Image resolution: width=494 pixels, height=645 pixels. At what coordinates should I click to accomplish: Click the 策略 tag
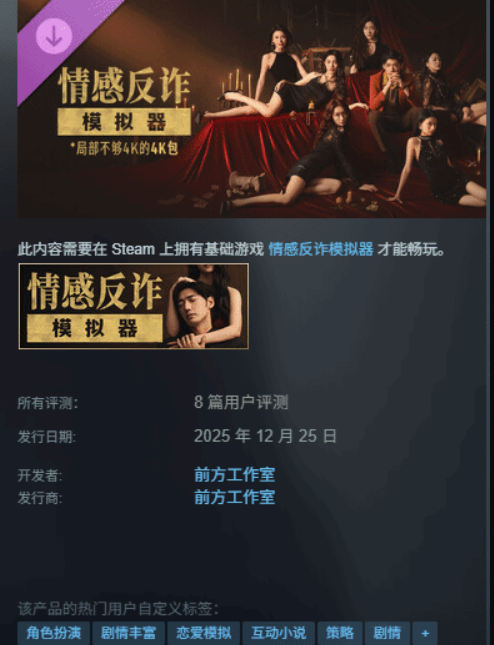tap(340, 633)
